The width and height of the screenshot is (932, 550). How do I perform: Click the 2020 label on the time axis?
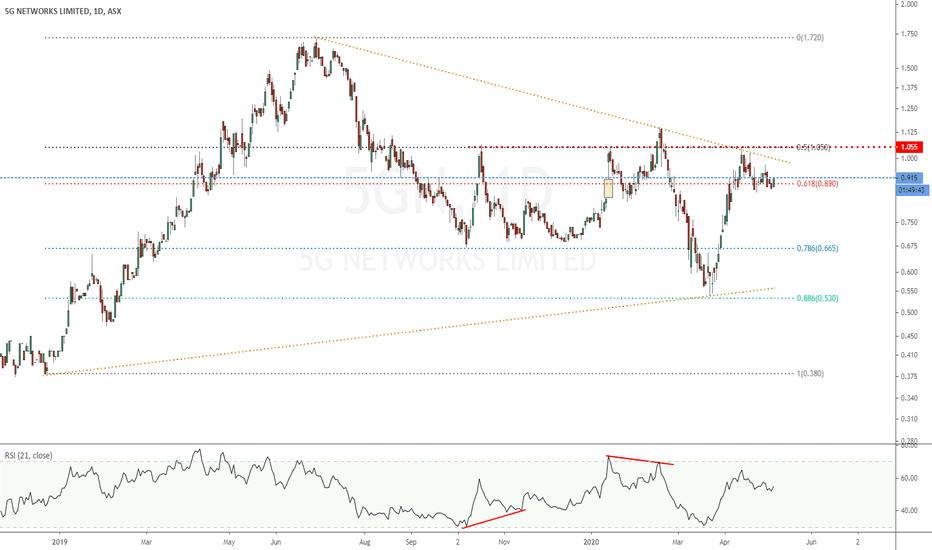[591, 542]
